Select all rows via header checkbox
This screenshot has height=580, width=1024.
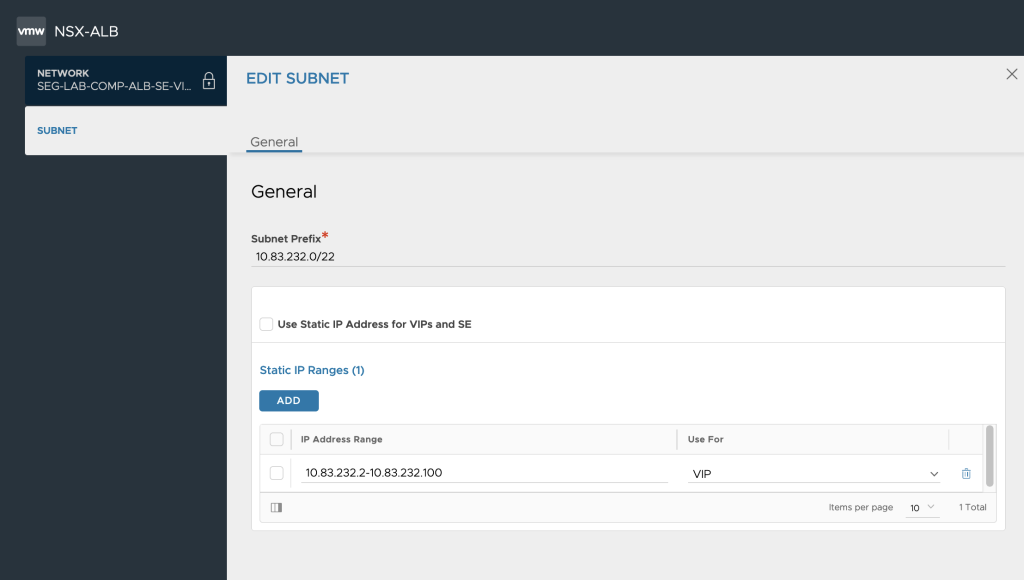click(277, 439)
